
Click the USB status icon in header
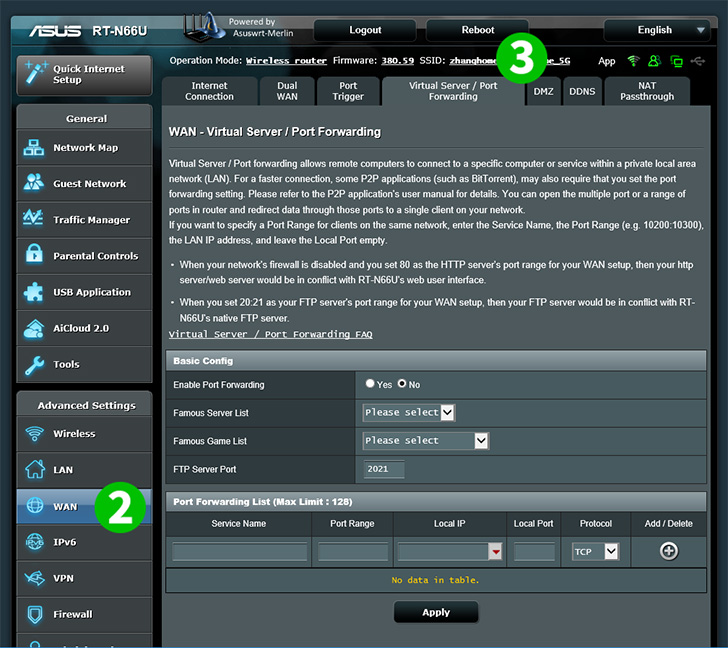point(698,61)
